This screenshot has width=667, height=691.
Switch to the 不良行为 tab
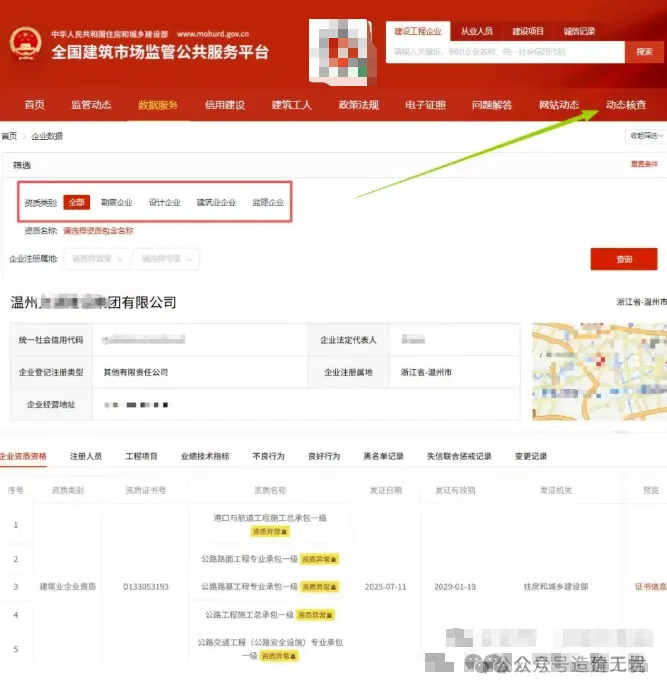coord(269,456)
